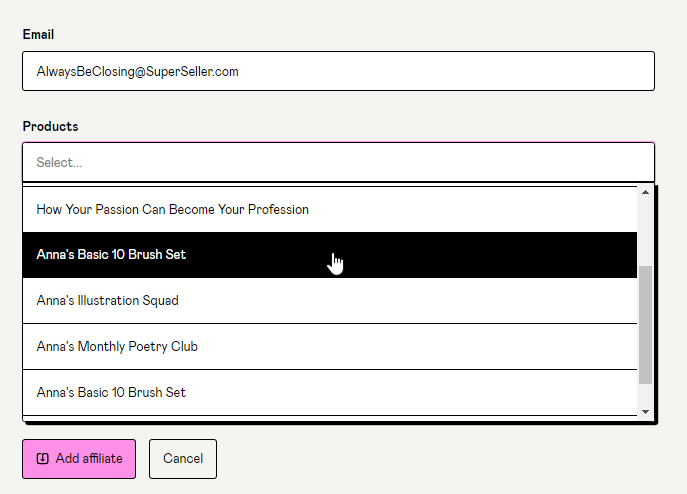Pick Anna's Illustration Squad option

coord(330,301)
